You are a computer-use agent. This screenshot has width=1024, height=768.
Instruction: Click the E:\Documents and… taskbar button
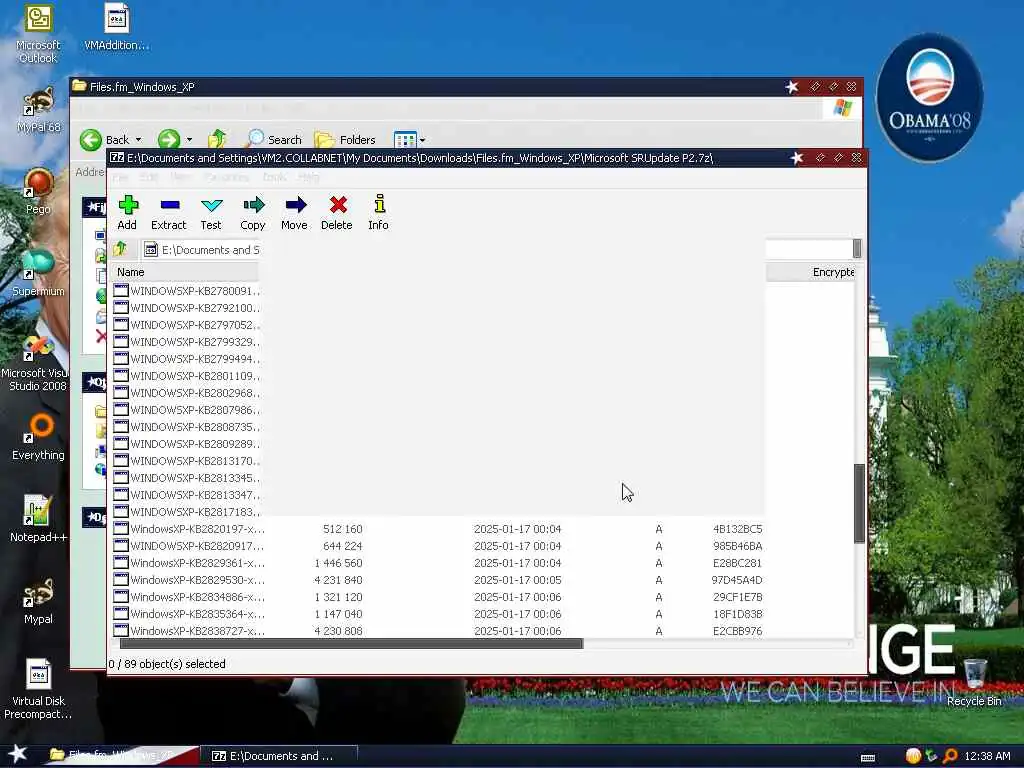278,756
